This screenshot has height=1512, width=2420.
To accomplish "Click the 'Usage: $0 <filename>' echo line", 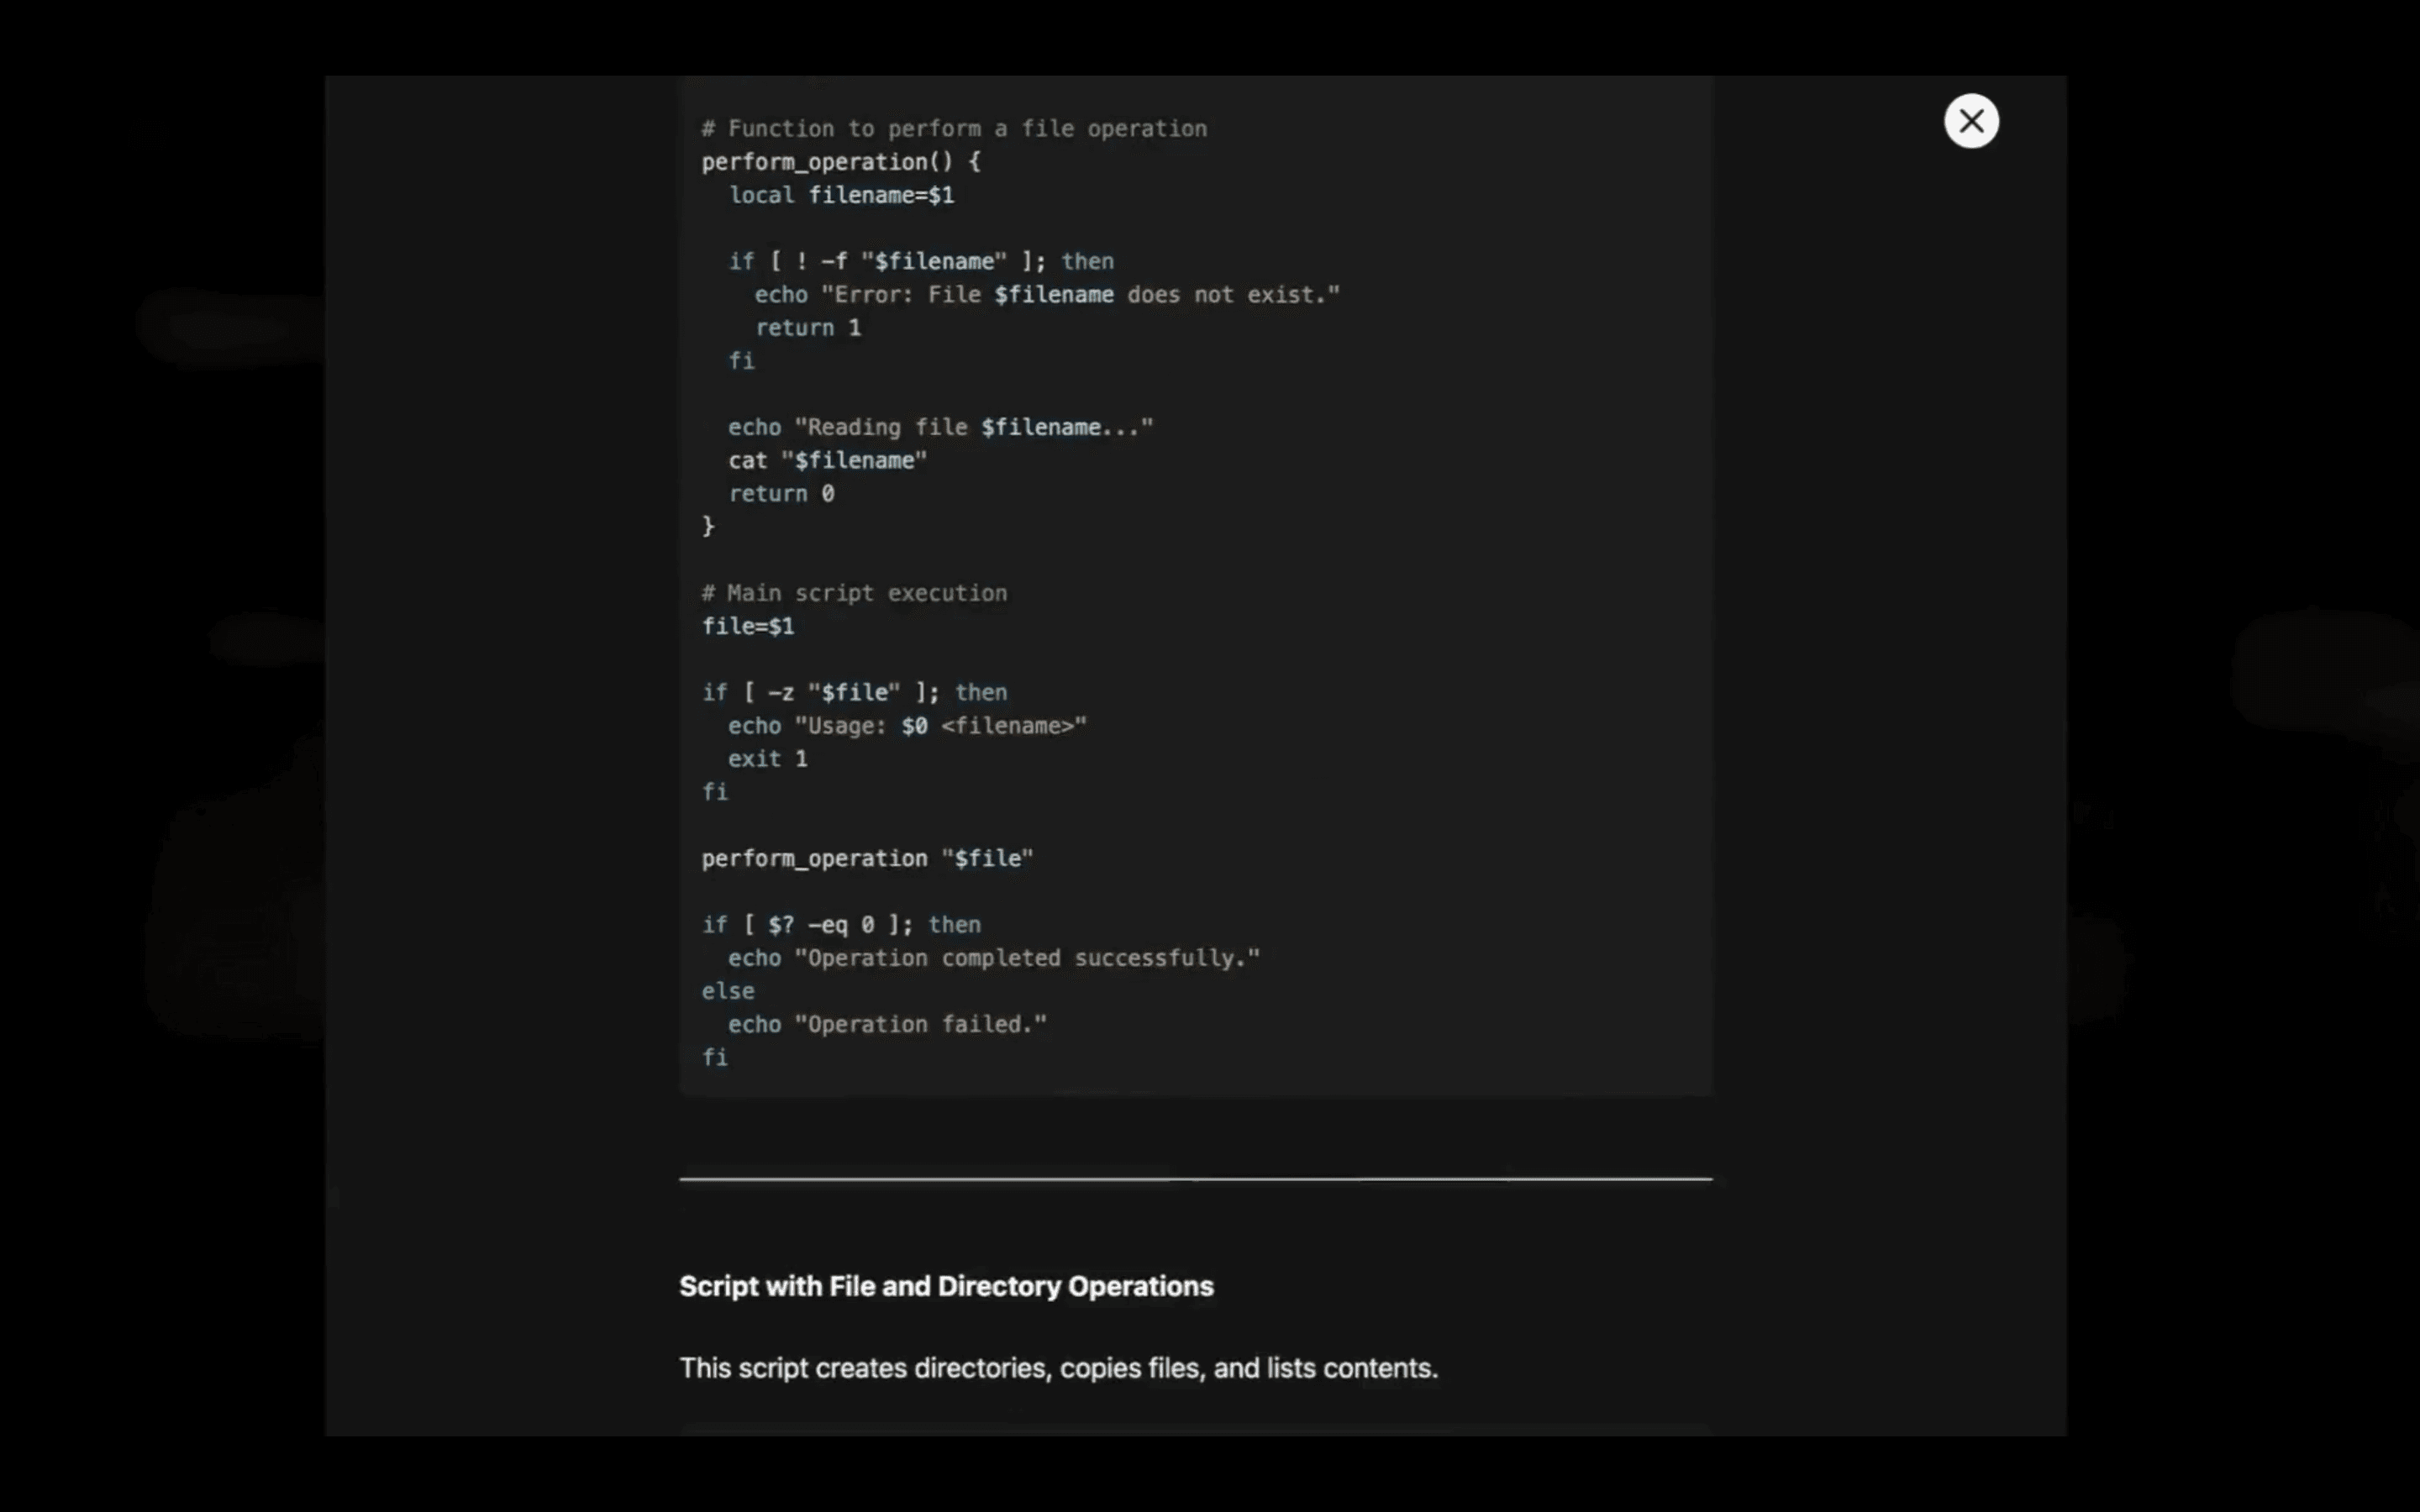I will coord(906,726).
